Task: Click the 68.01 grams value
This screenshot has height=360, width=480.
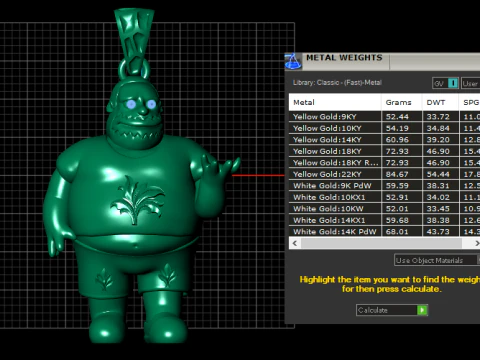Action: point(397,231)
